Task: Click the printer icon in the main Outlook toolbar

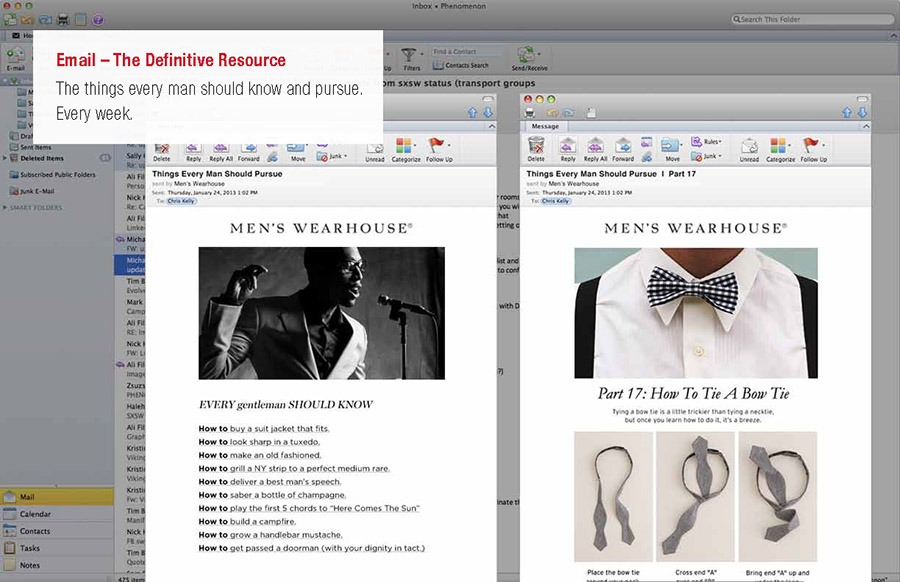Action: click(x=63, y=20)
